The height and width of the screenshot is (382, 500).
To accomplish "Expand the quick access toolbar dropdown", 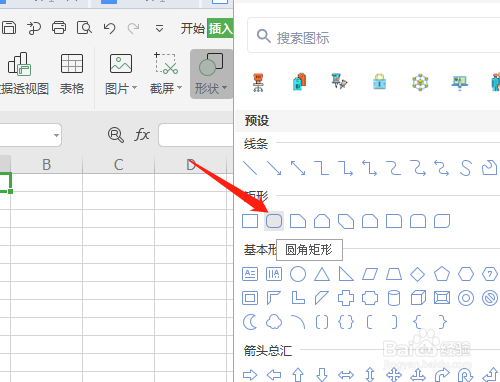I will [159, 29].
